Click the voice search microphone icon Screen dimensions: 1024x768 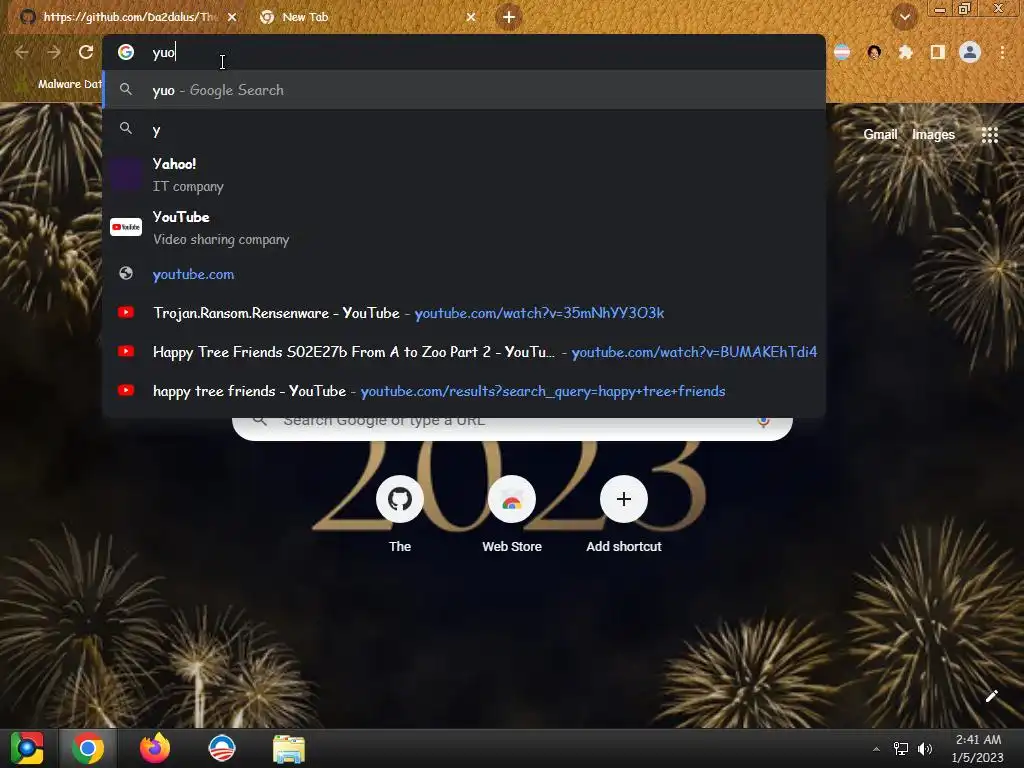point(763,423)
